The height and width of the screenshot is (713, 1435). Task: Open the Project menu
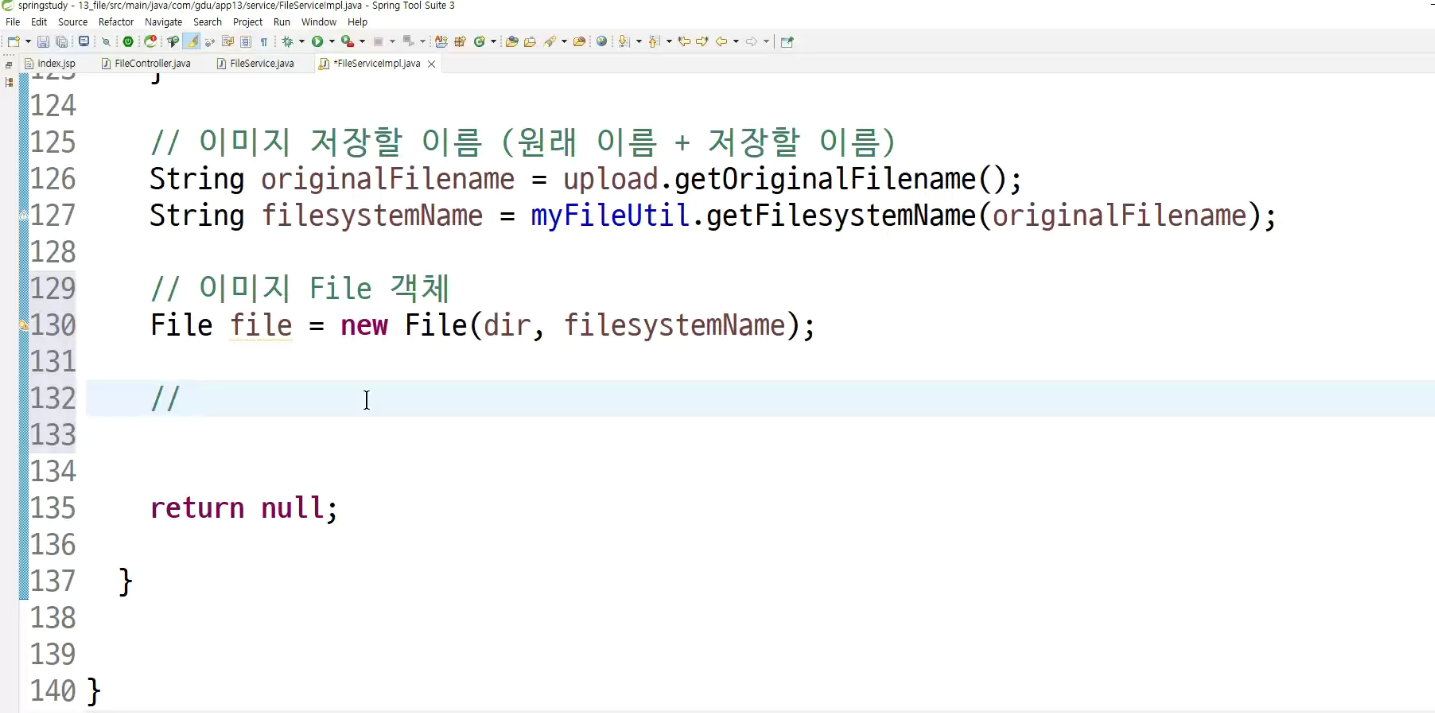(248, 22)
